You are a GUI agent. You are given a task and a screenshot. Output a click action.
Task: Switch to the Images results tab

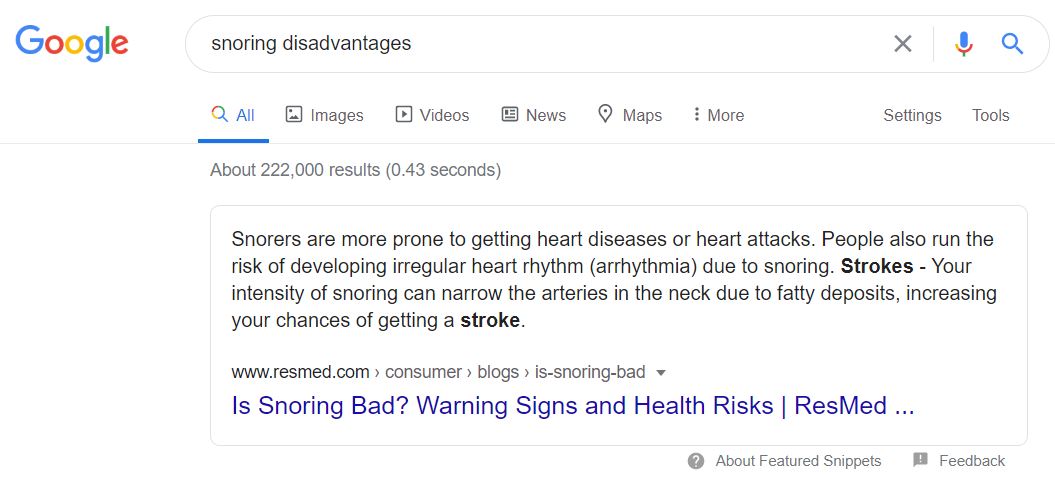click(325, 115)
